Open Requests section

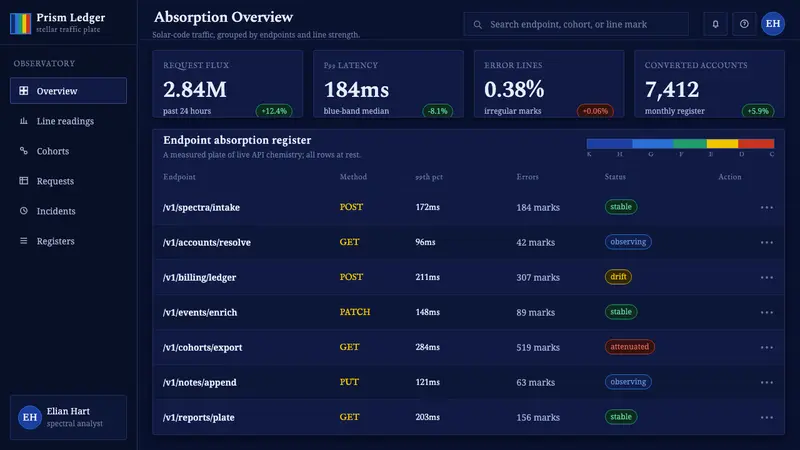click(x=68, y=181)
